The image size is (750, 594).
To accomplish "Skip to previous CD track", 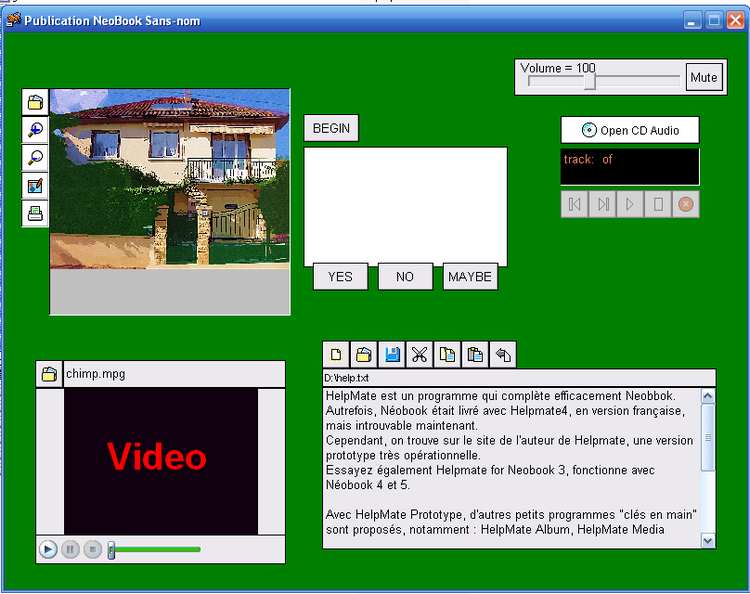I will click(574, 205).
